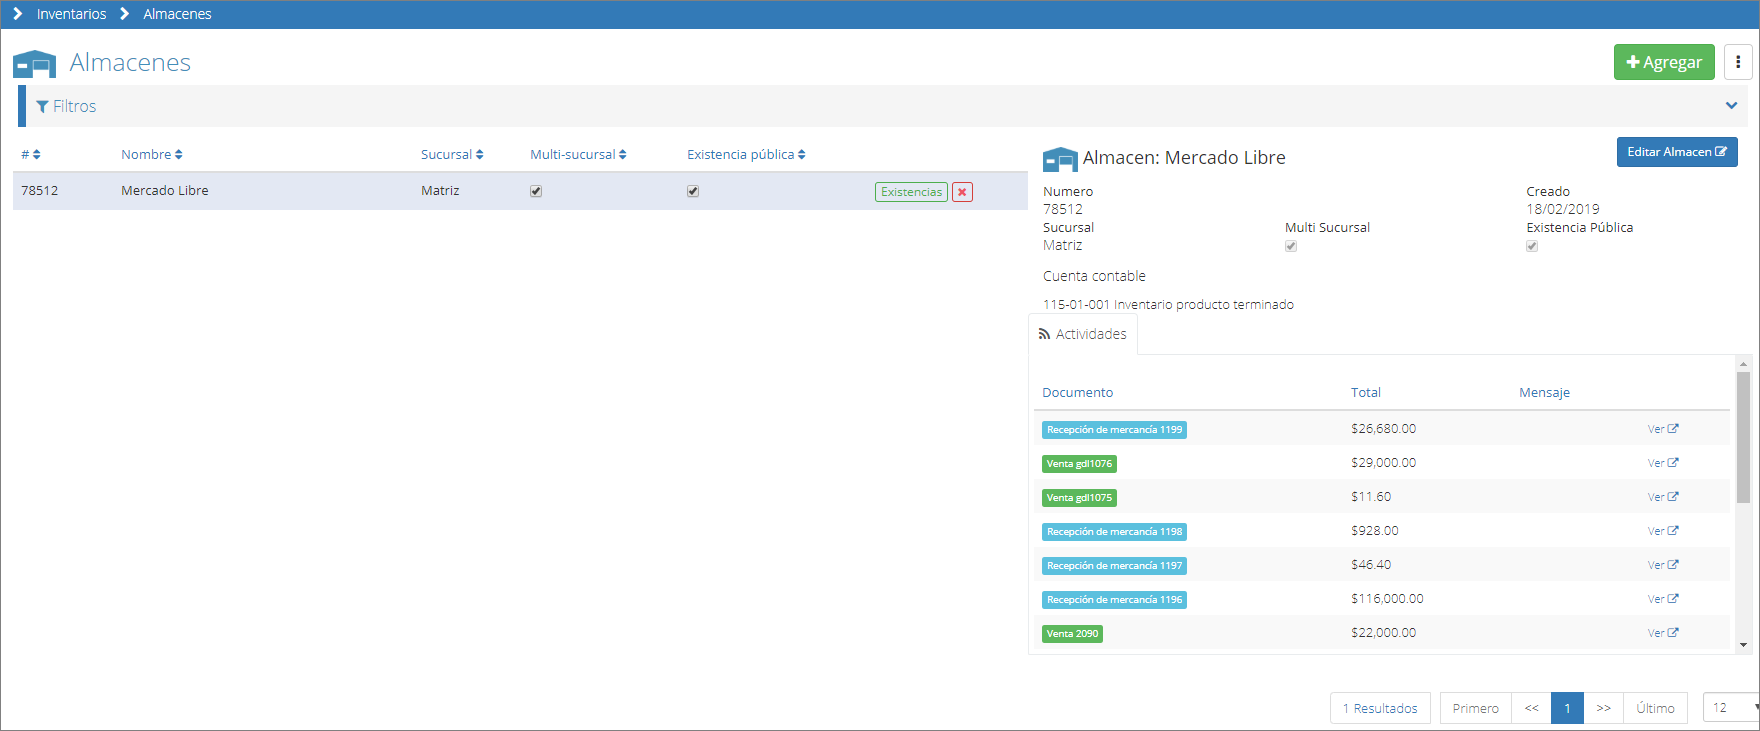
Task: Click the Mensaje column header
Action: tap(1544, 393)
